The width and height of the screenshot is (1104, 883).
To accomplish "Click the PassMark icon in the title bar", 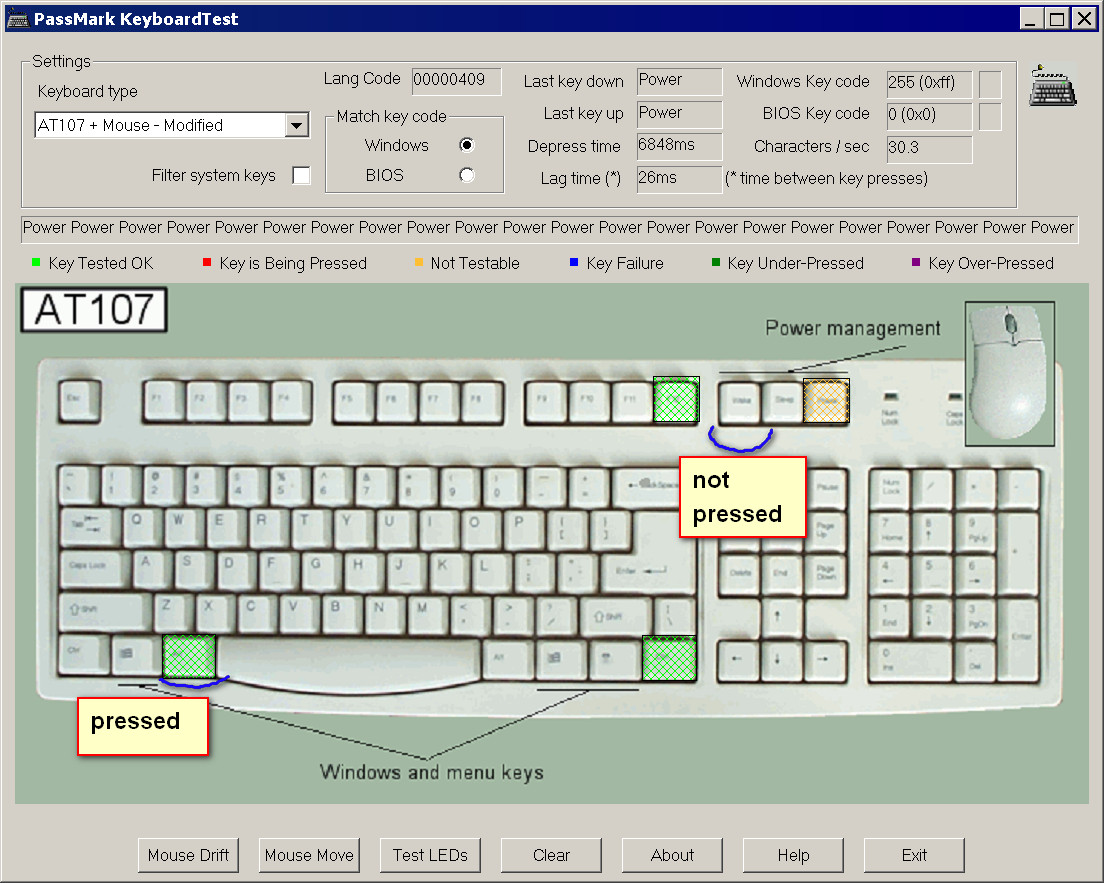I will click(x=17, y=18).
